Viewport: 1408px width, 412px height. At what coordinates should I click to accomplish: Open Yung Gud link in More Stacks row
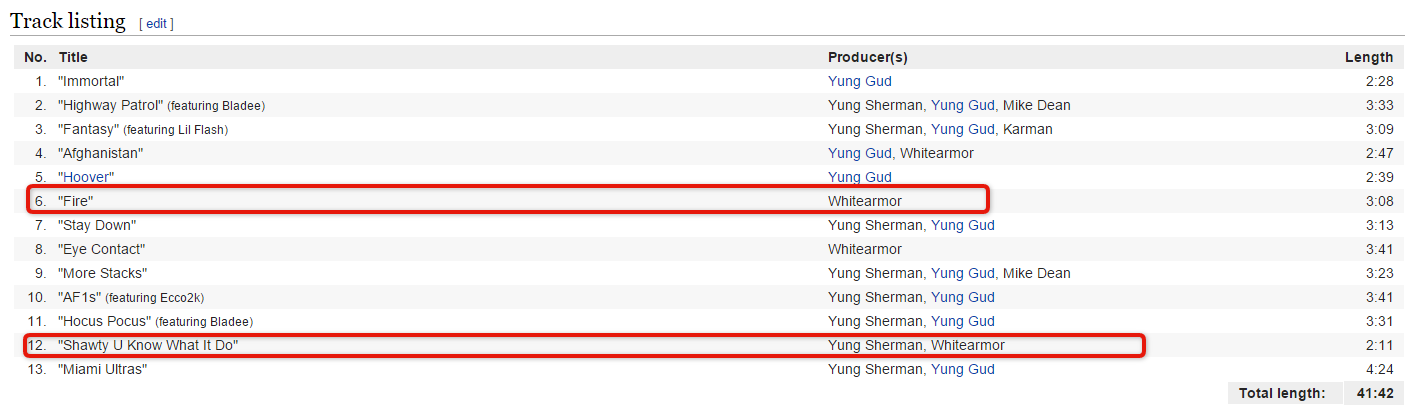pyautogui.click(x=963, y=273)
